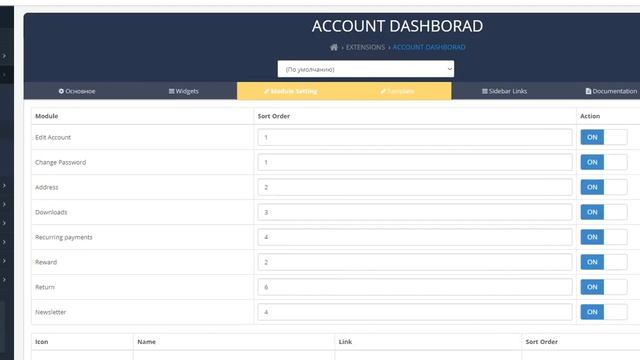Viewport: 640px width, 360px height.
Task: Select the Return sort order input
Action: 415,287
